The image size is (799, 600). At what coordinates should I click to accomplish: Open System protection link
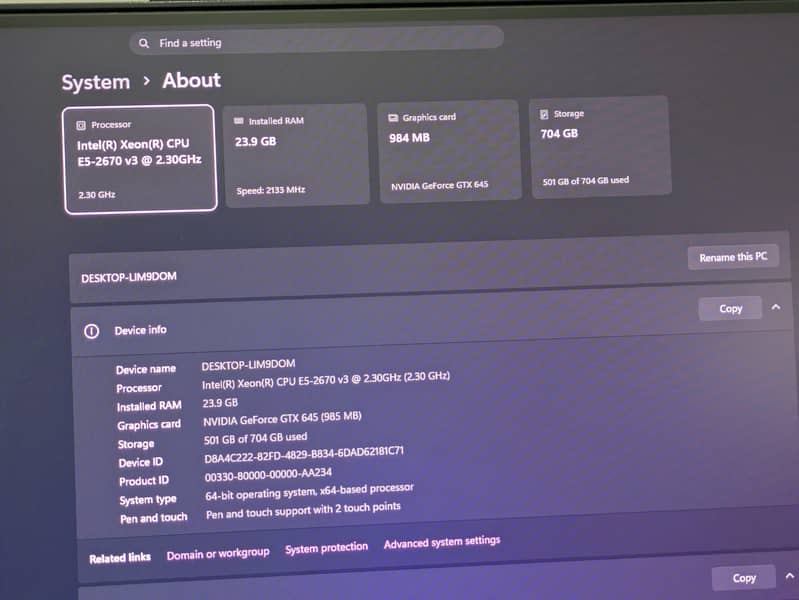pos(327,549)
